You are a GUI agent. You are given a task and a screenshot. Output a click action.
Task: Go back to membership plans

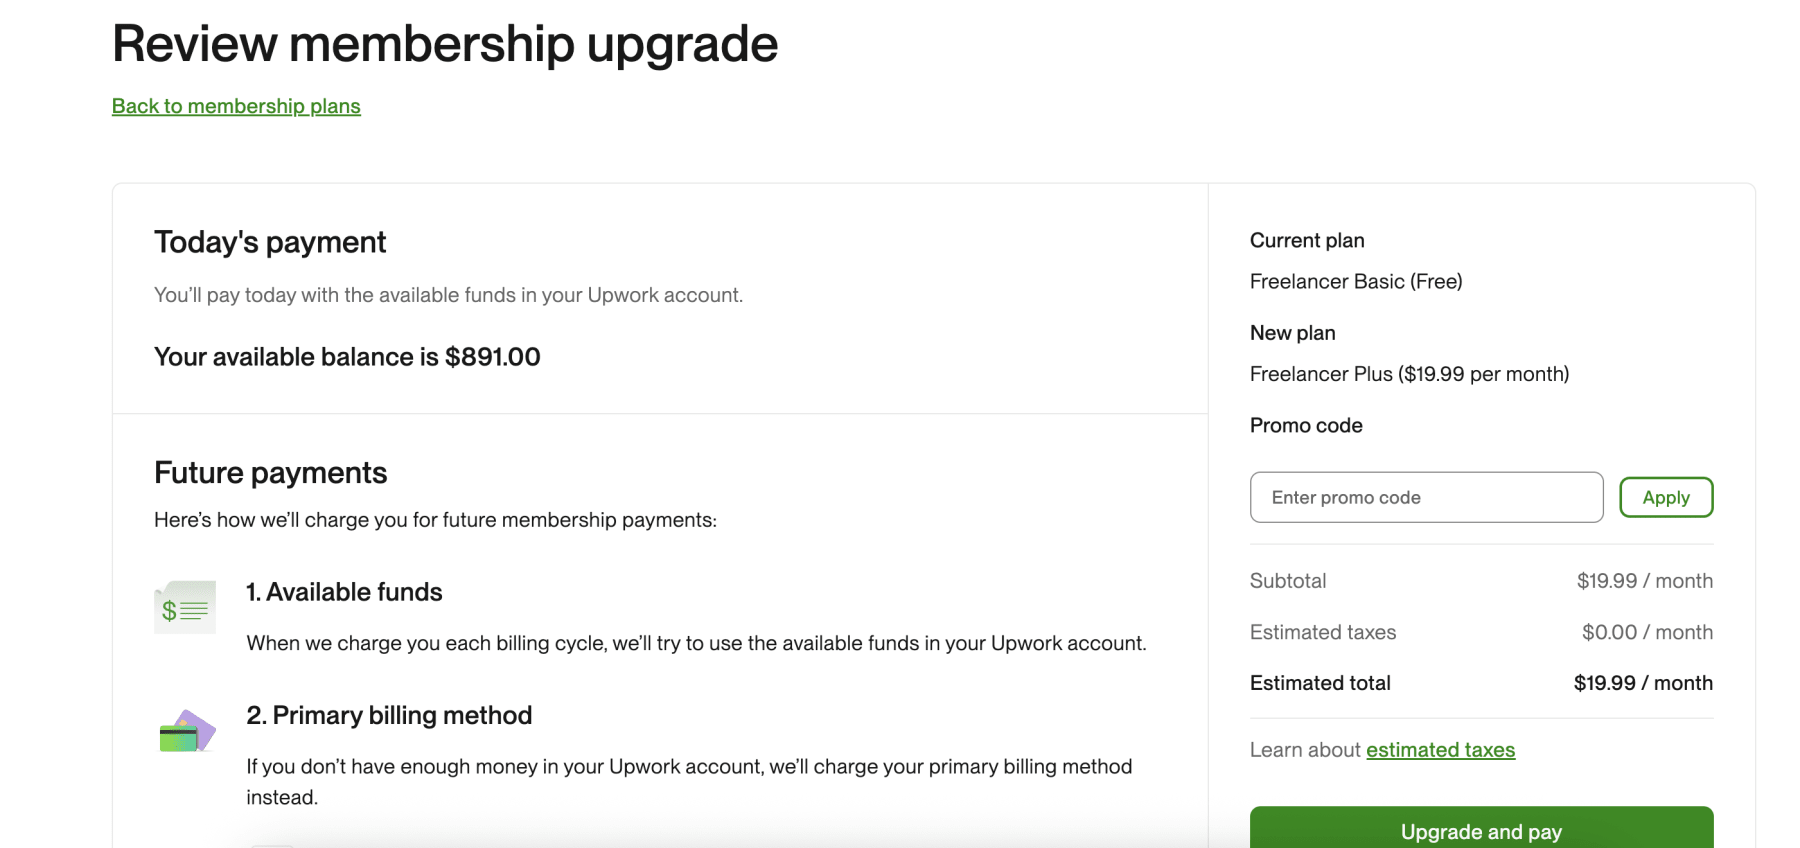click(236, 106)
